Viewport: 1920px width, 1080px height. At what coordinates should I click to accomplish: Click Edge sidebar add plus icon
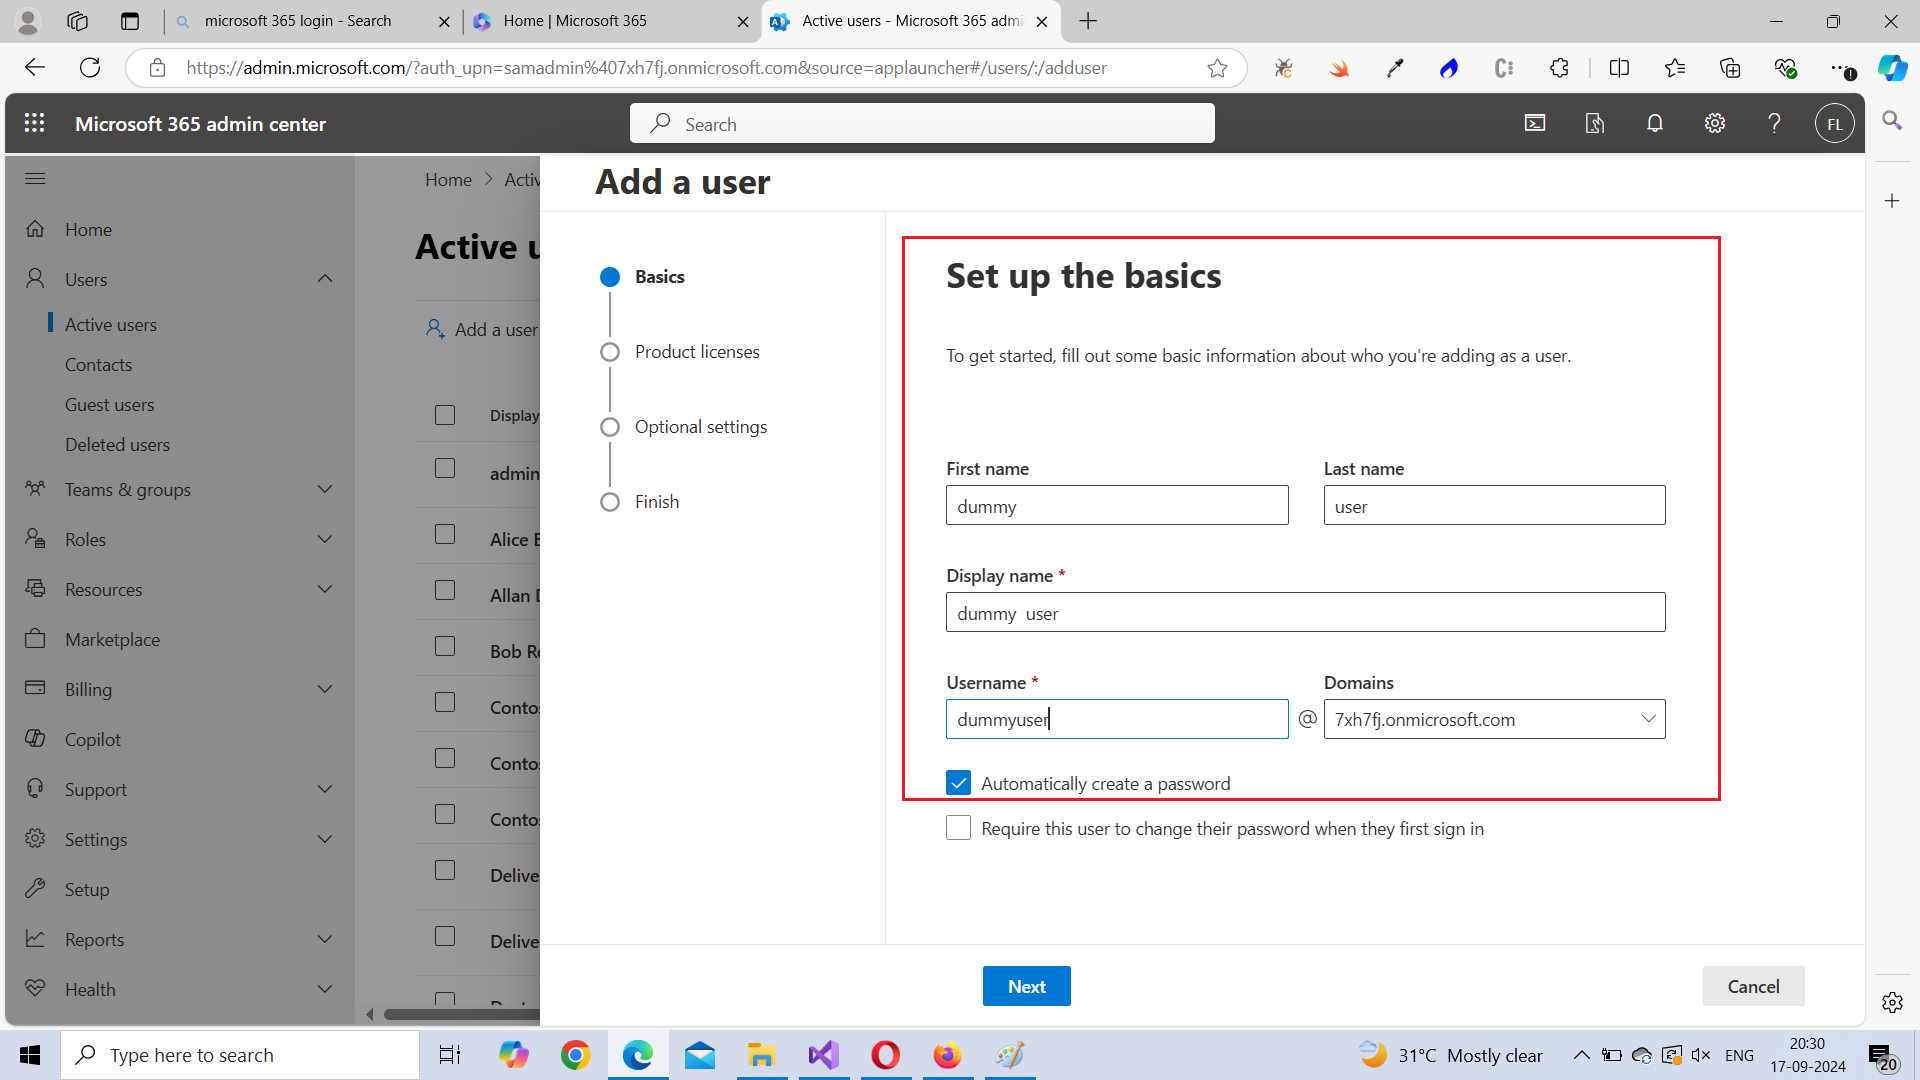tap(1892, 201)
